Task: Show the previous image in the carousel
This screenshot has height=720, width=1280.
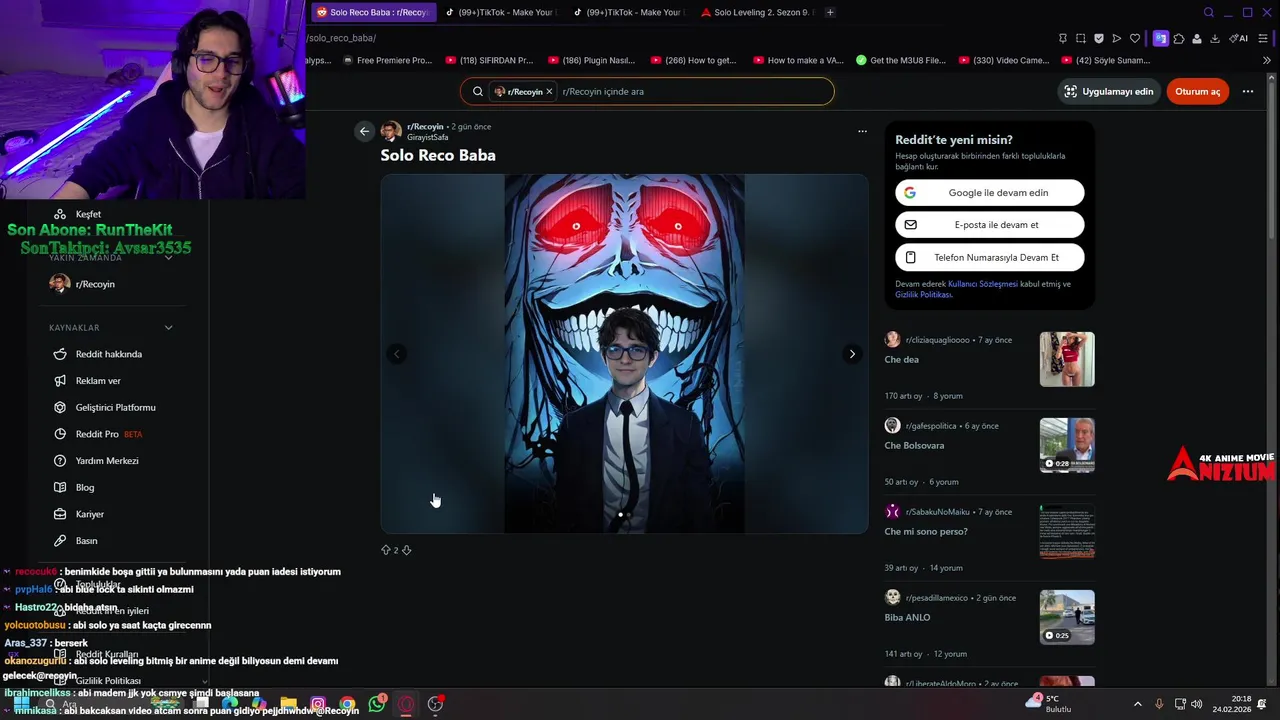Action: point(397,354)
